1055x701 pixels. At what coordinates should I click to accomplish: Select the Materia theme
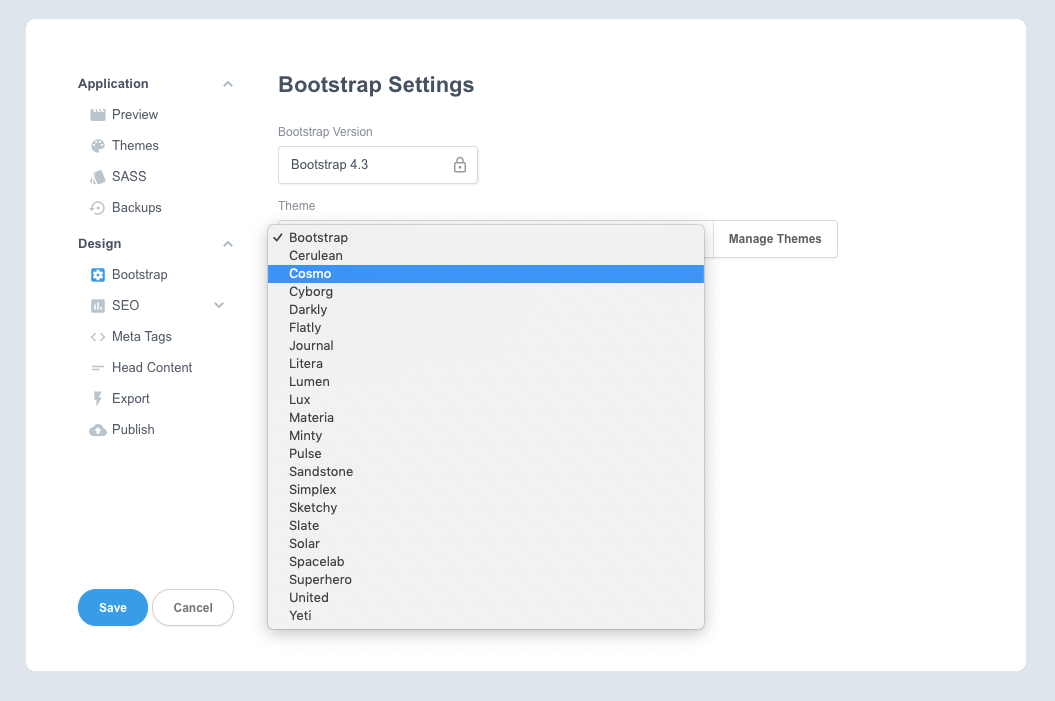click(x=486, y=418)
